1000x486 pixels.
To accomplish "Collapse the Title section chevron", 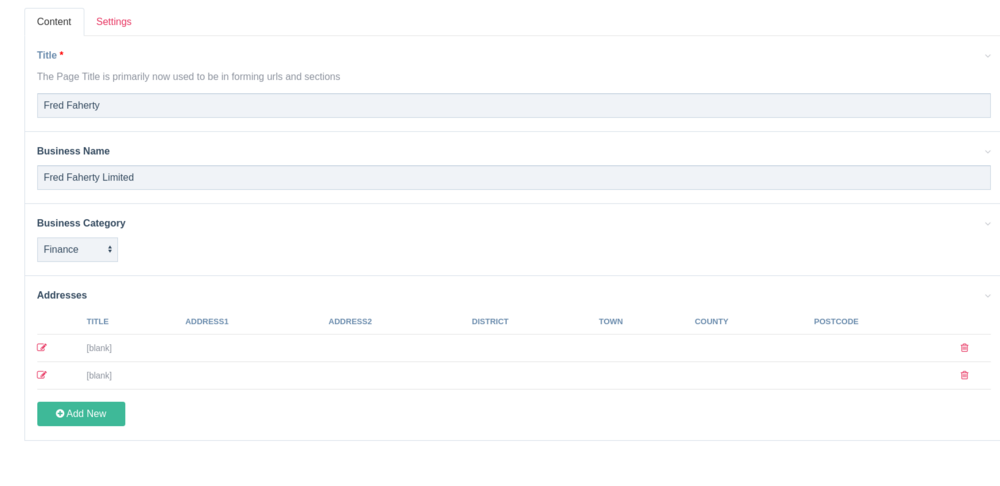I will point(988,56).
